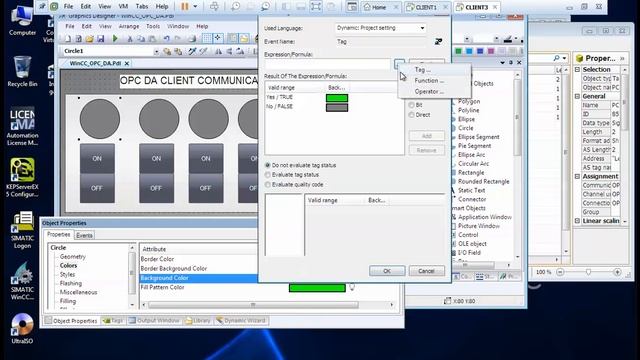Open the Computer desktop icon

tap(22, 21)
